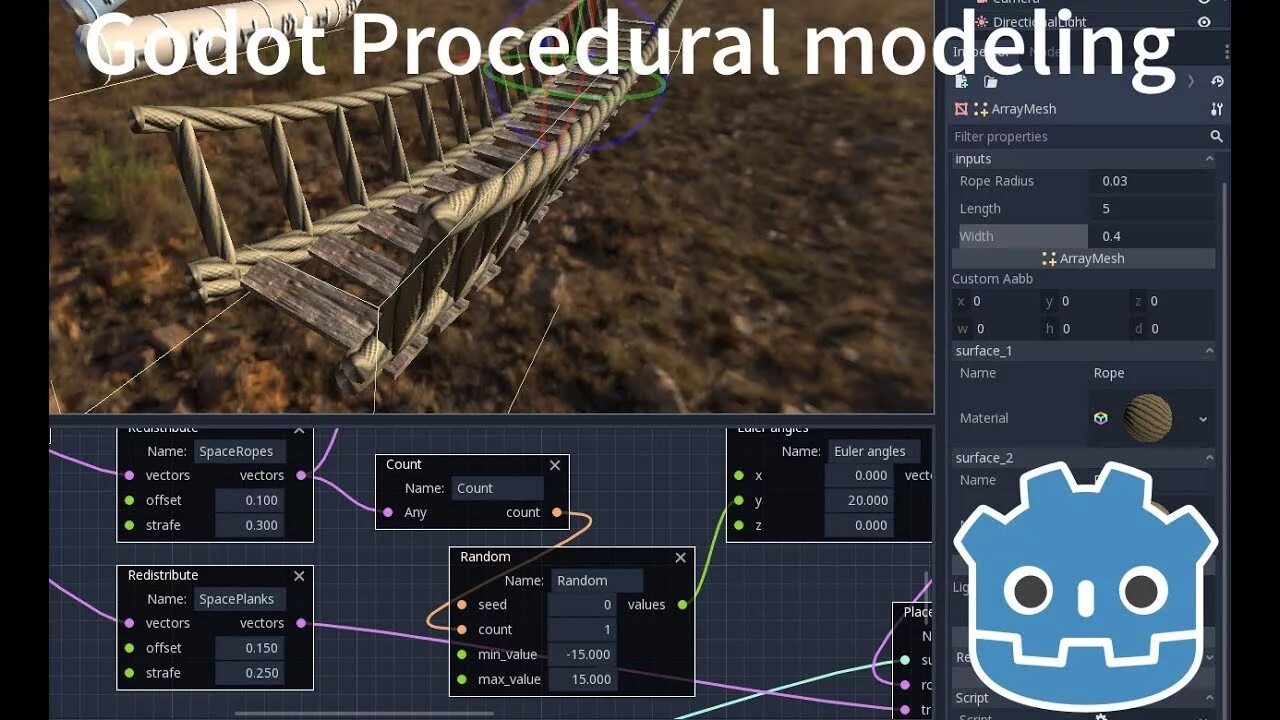Collapse the surface_1 section
1280x720 pixels.
tap(1083, 351)
